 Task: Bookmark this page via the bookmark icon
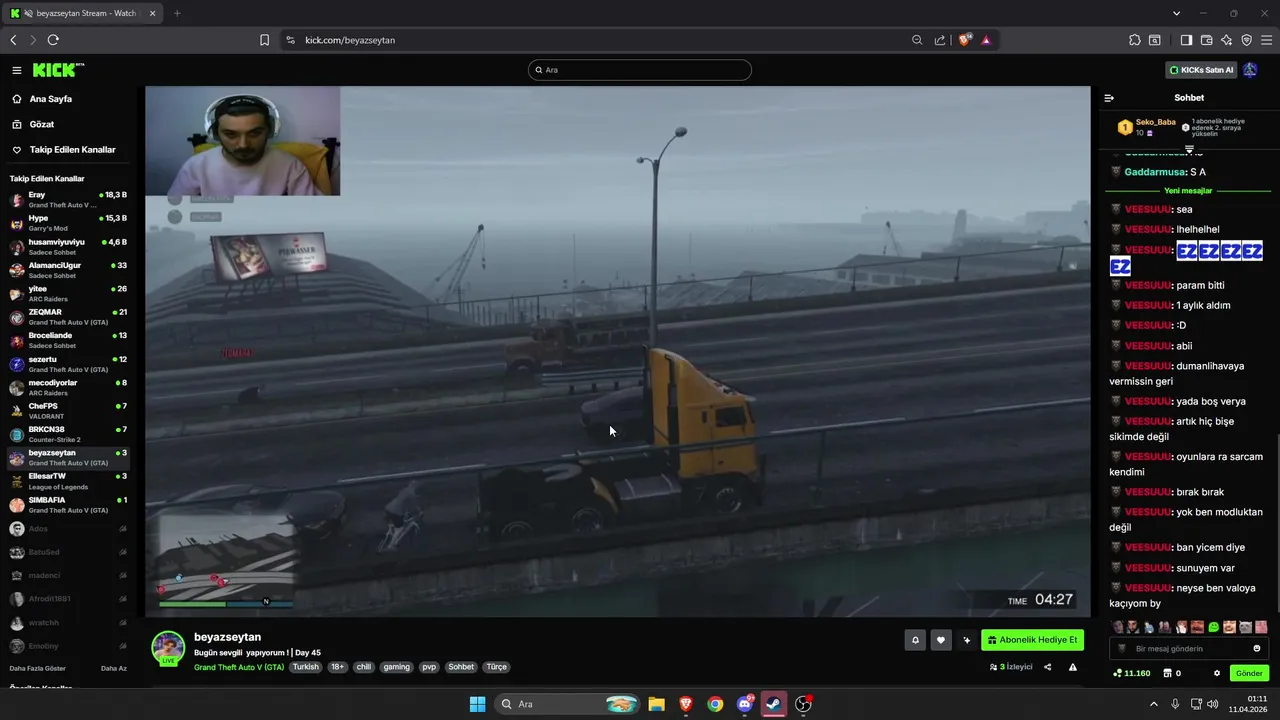264,40
